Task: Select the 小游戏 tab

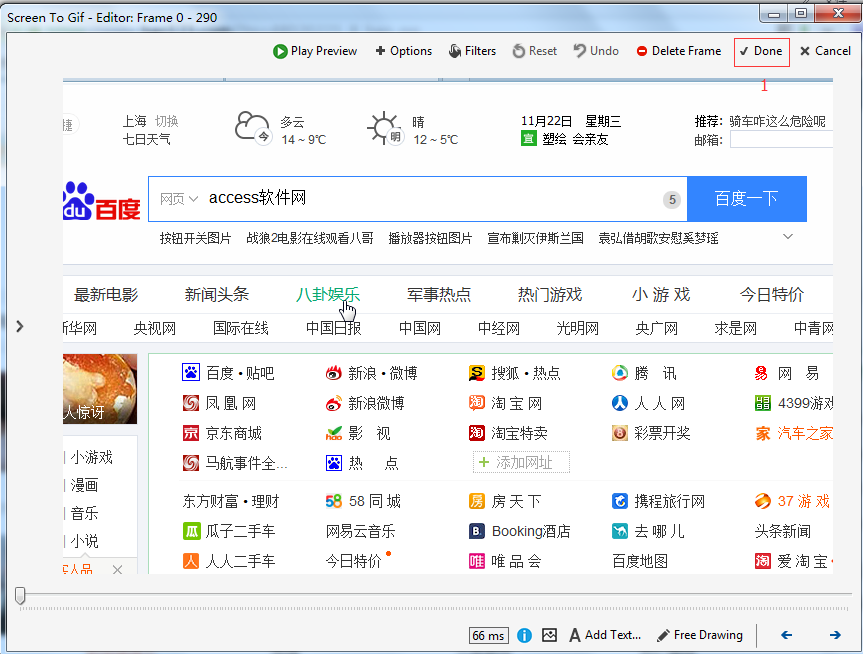Action: tap(661, 295)
